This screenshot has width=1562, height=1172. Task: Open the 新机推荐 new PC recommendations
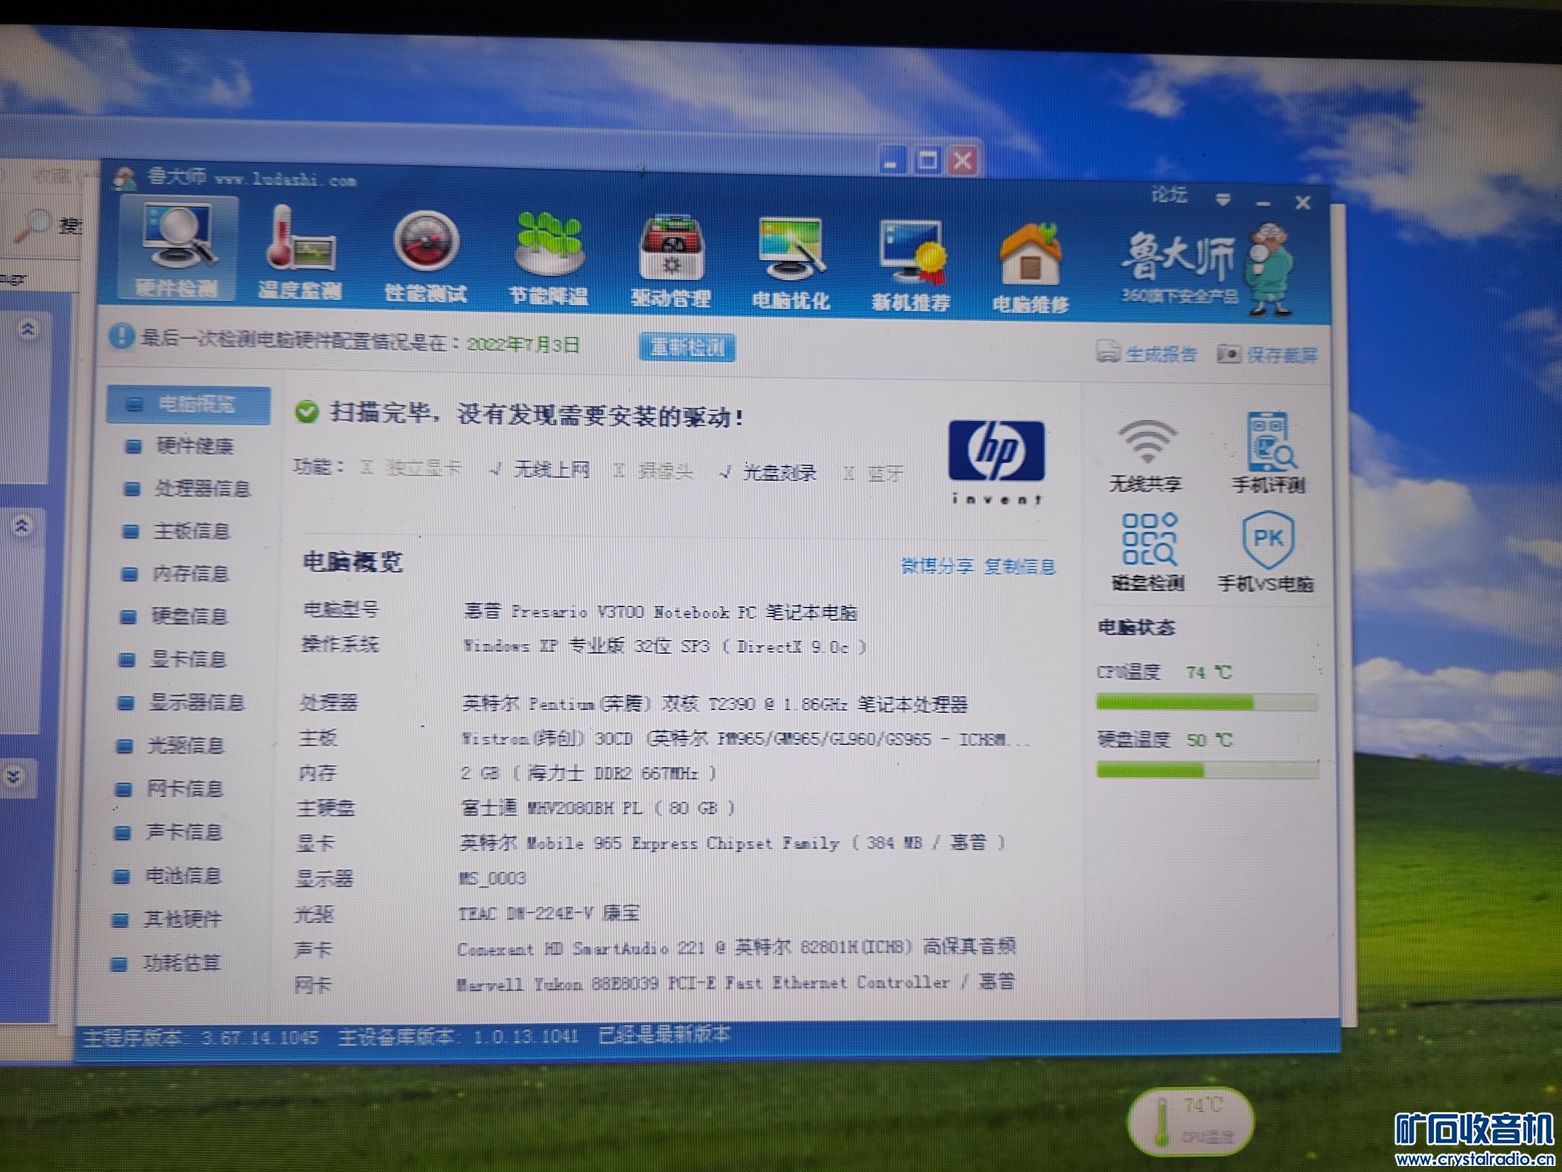tap(910, 265)
